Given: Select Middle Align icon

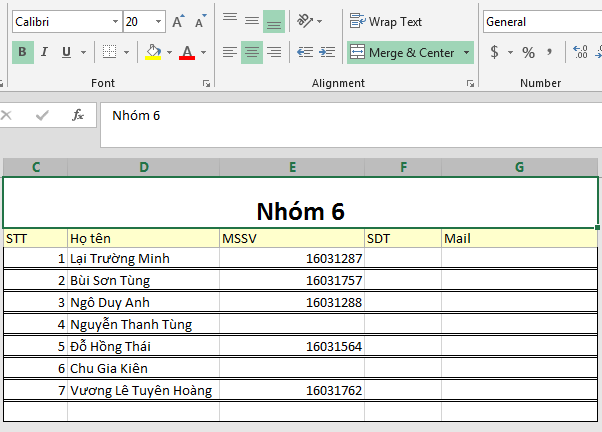Looking at the screenshot, I should [252, 21].
